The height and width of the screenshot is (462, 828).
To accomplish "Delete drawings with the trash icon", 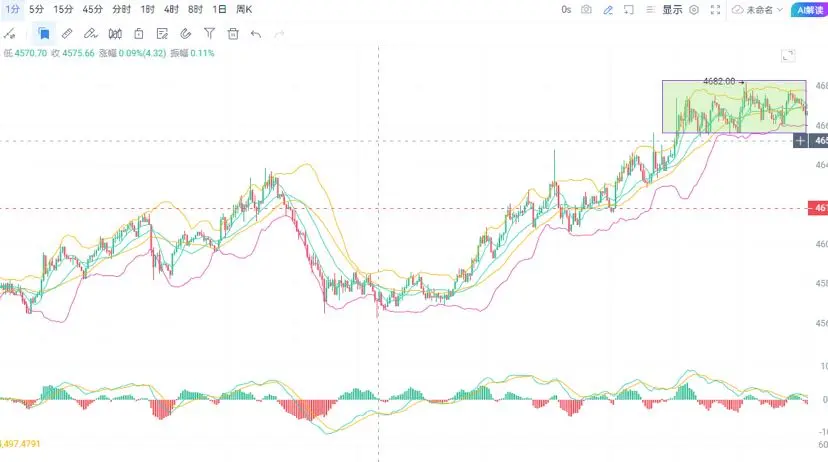I will [x=233, y=34].
